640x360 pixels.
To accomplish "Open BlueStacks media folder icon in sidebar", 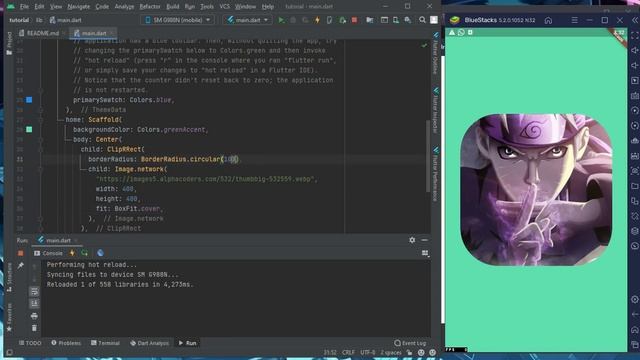I will (x=635, y=186).
